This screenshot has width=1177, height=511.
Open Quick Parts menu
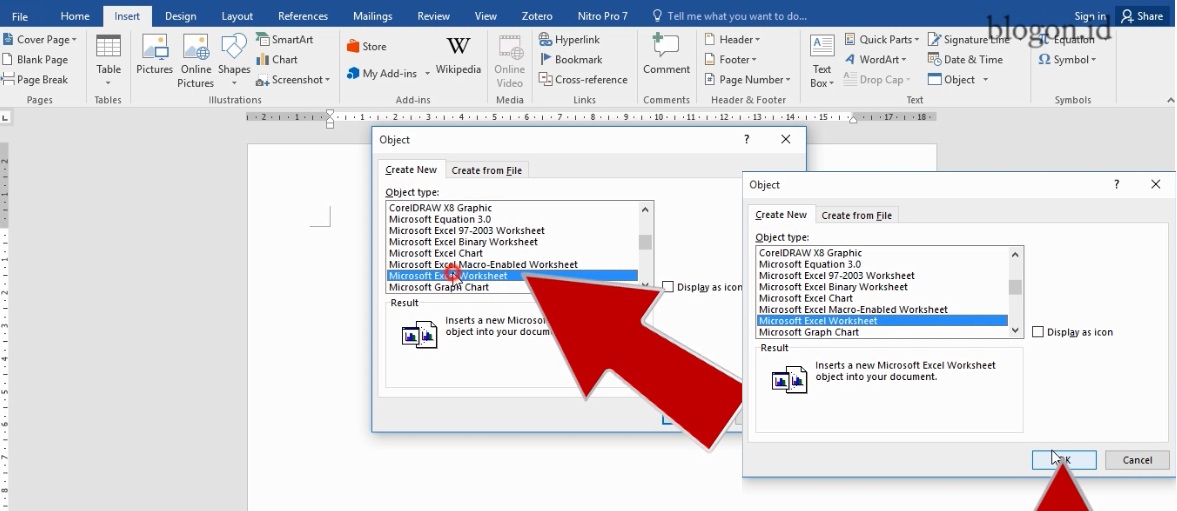pyautogui.click(x=882, y=39)
